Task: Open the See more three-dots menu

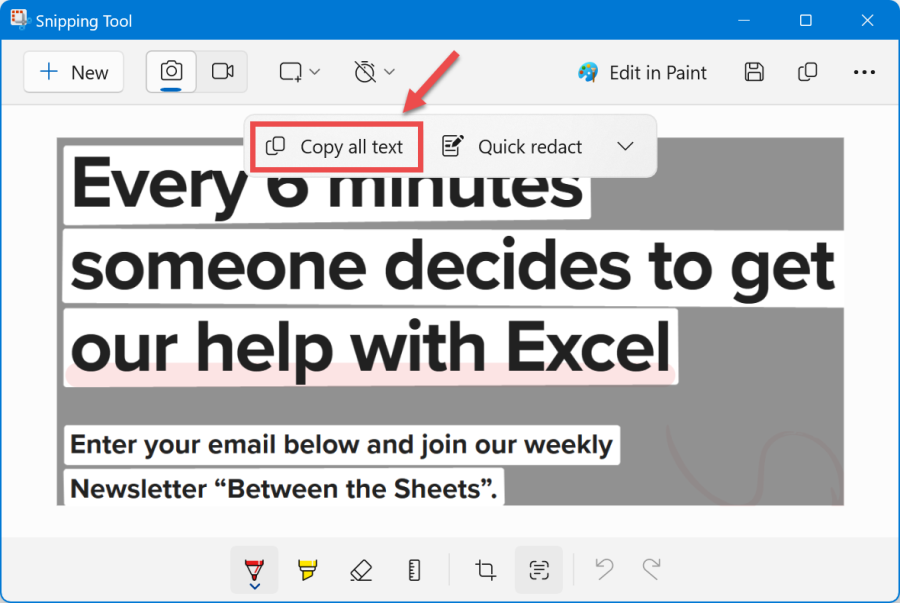Action: (x=864, y=72)
